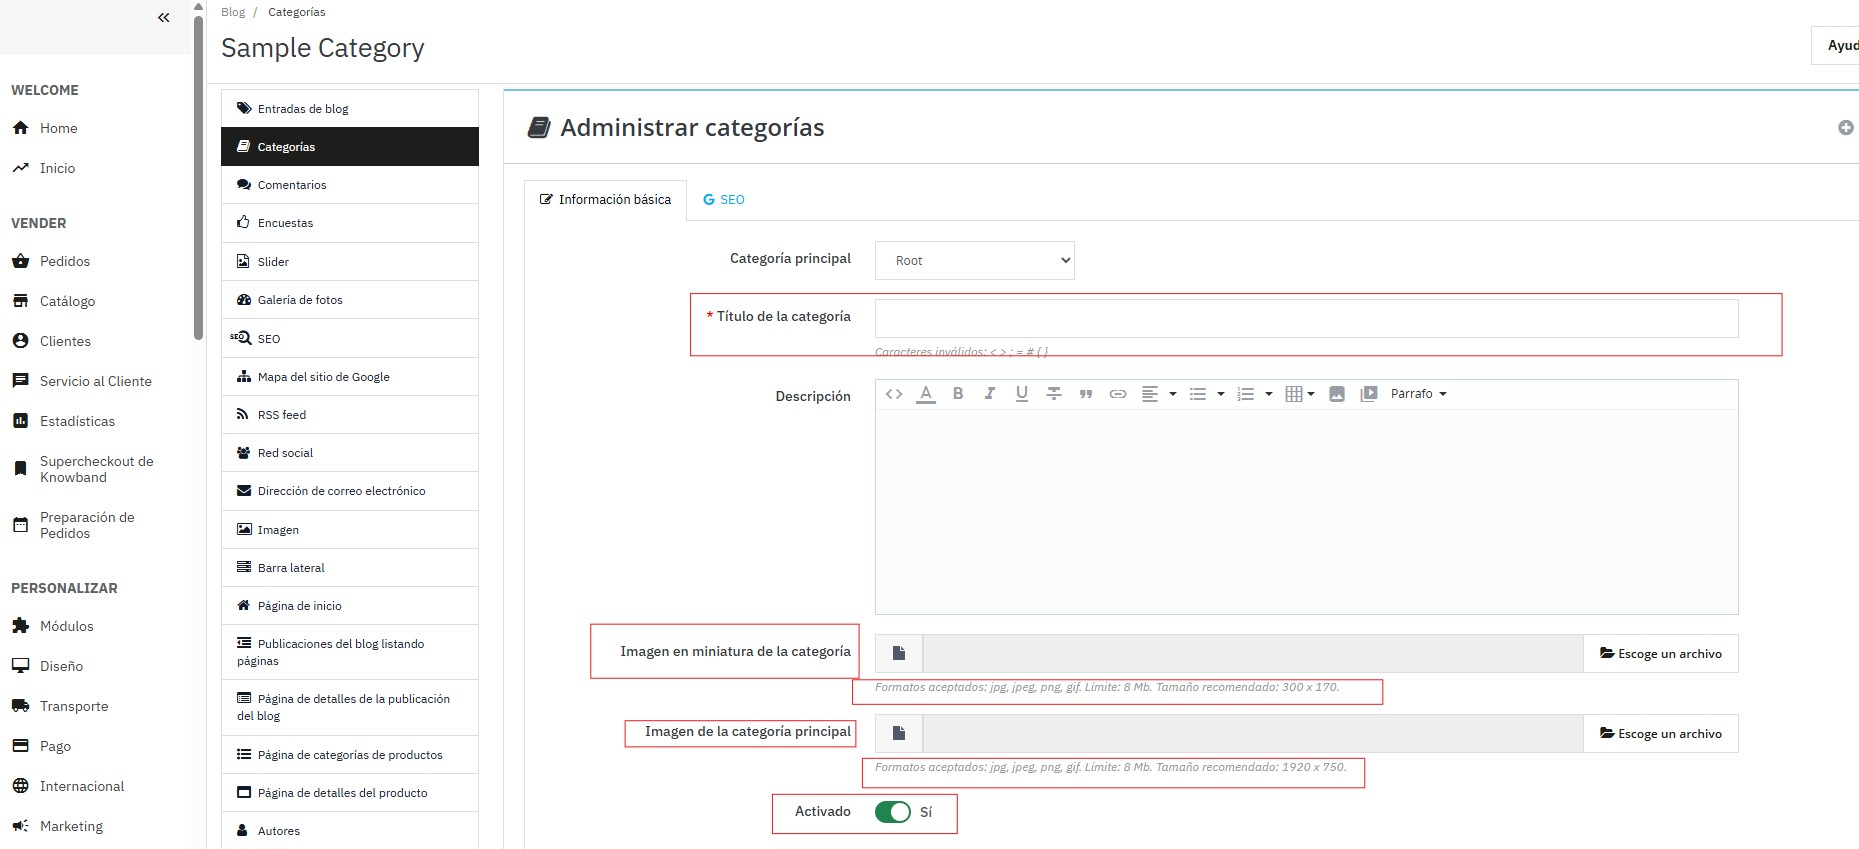The height and width of the screenshot is (849, 1859).
Task: Open Catálogo in the sidebar
Action: 67,301
